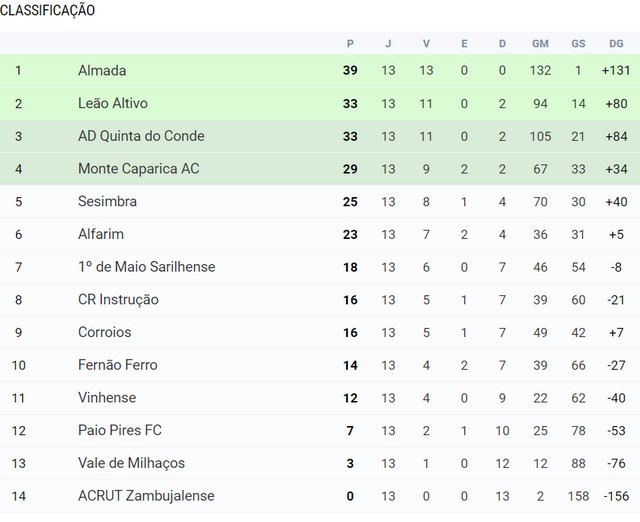Open the Vinhense team link

(107, 398)
